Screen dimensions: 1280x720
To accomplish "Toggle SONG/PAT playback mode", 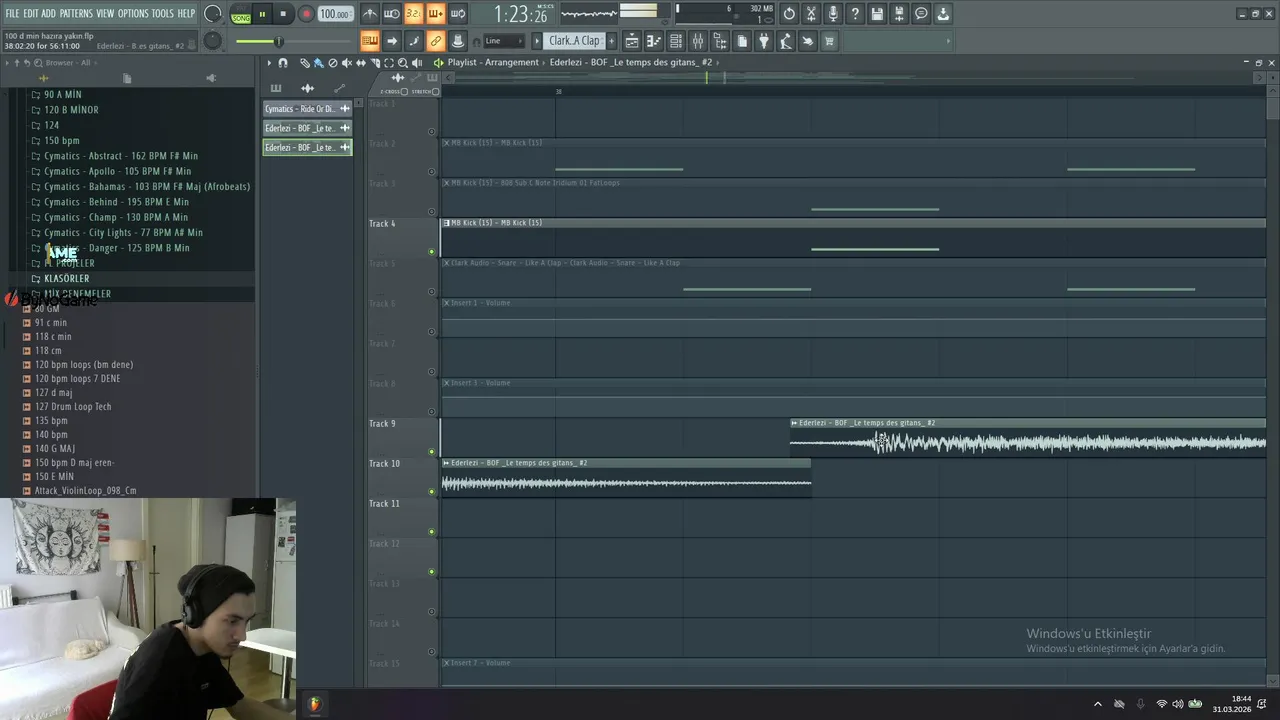I will (x=241, y=15).
